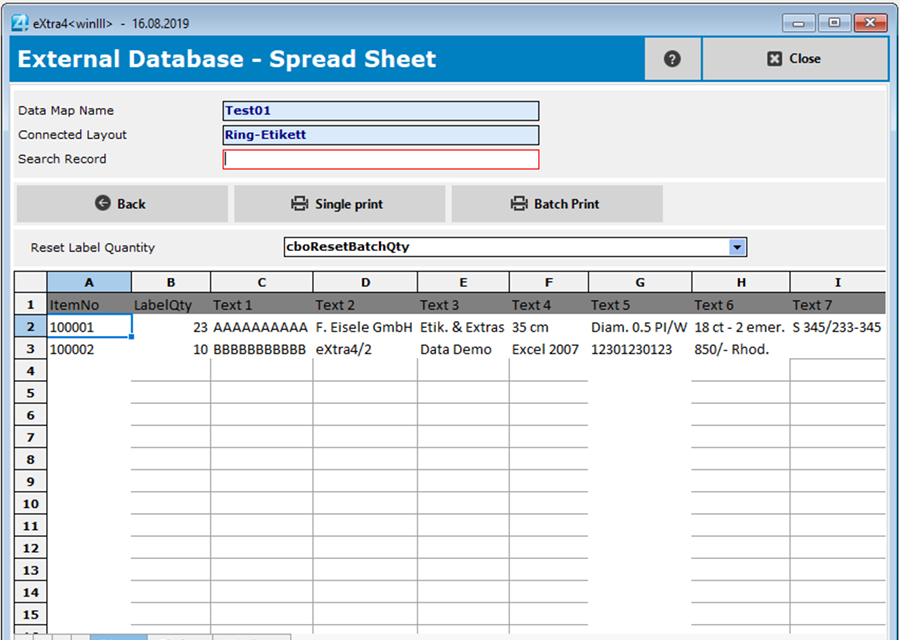Click inside the Search Record field
This screenshot has width=900, height=640.
pos(380,159)
